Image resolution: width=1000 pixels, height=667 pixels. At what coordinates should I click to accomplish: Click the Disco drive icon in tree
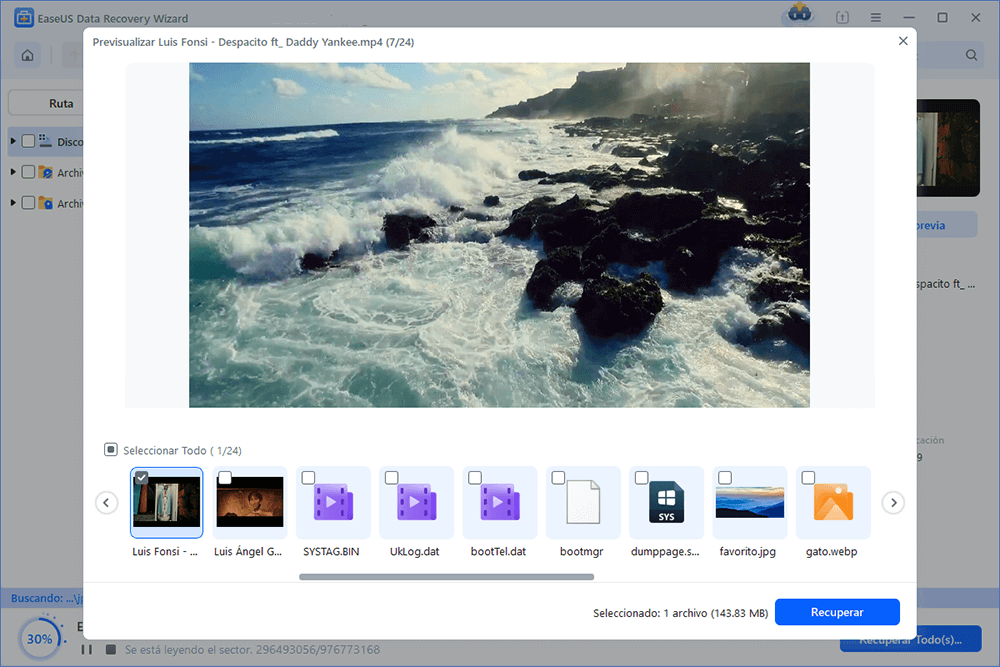pyautogui.click(x=45, y=141)
